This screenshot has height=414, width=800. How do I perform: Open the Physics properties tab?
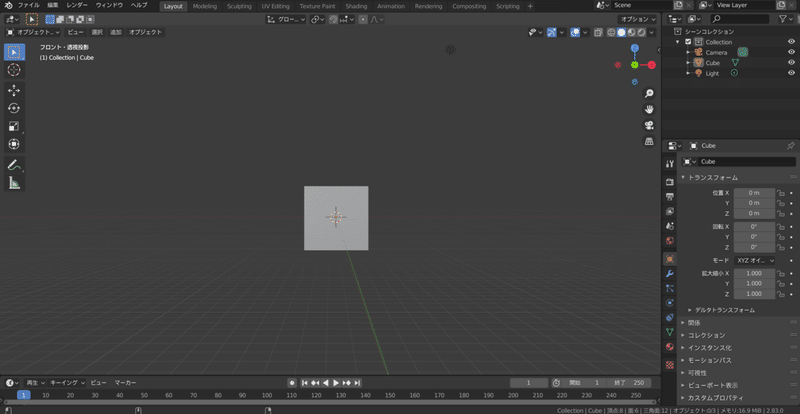(x=670, y=303)
